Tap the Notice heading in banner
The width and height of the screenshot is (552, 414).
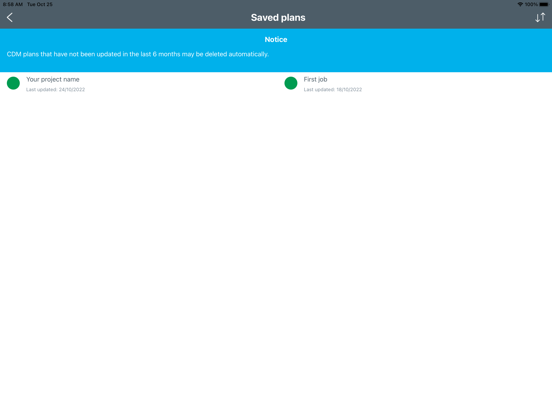tap(276, 39)
